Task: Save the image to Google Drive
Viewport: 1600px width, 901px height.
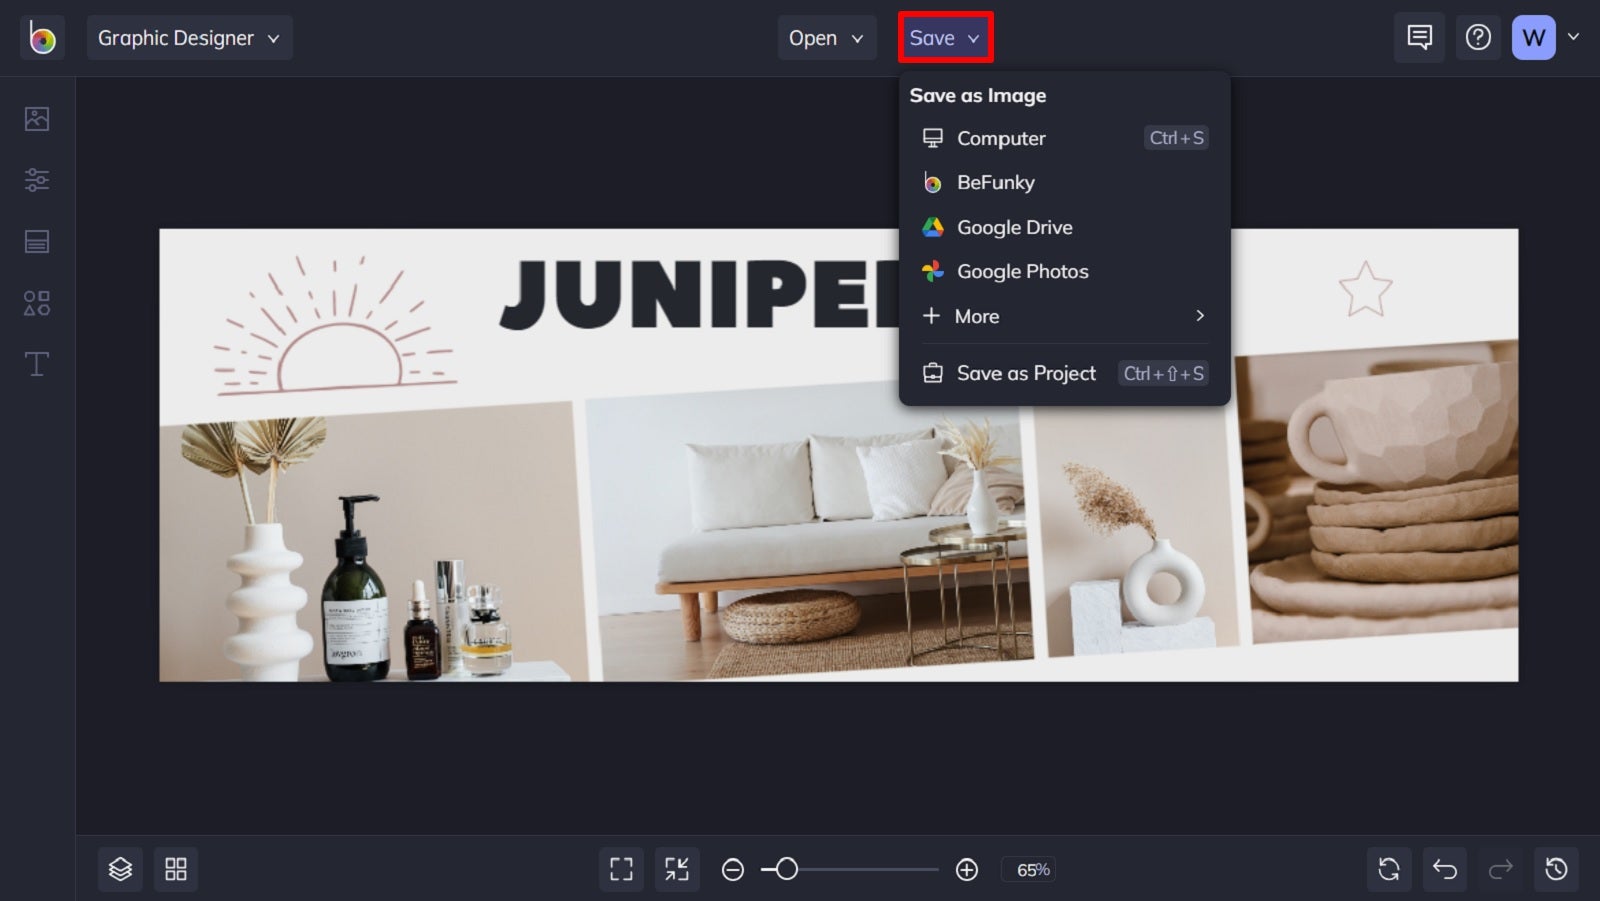Action: tap(1014, 227)
